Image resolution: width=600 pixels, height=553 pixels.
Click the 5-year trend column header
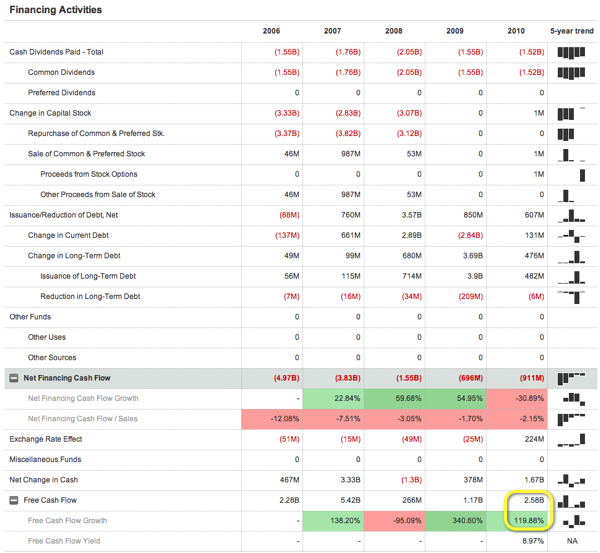[x=572, y=31]
